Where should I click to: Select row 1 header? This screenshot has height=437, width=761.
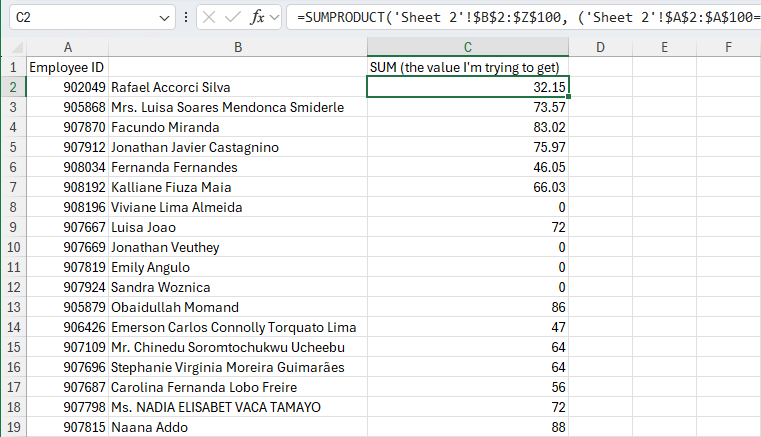(13, 67)
